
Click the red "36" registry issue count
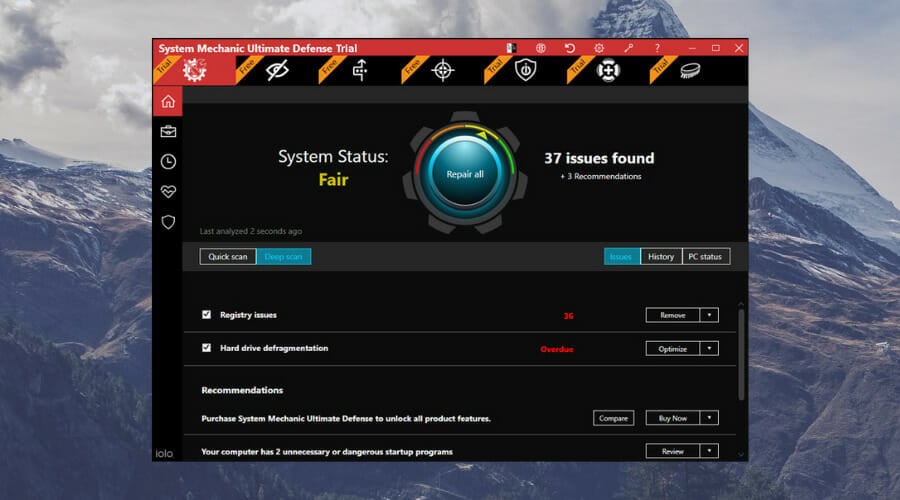point(568,316)
